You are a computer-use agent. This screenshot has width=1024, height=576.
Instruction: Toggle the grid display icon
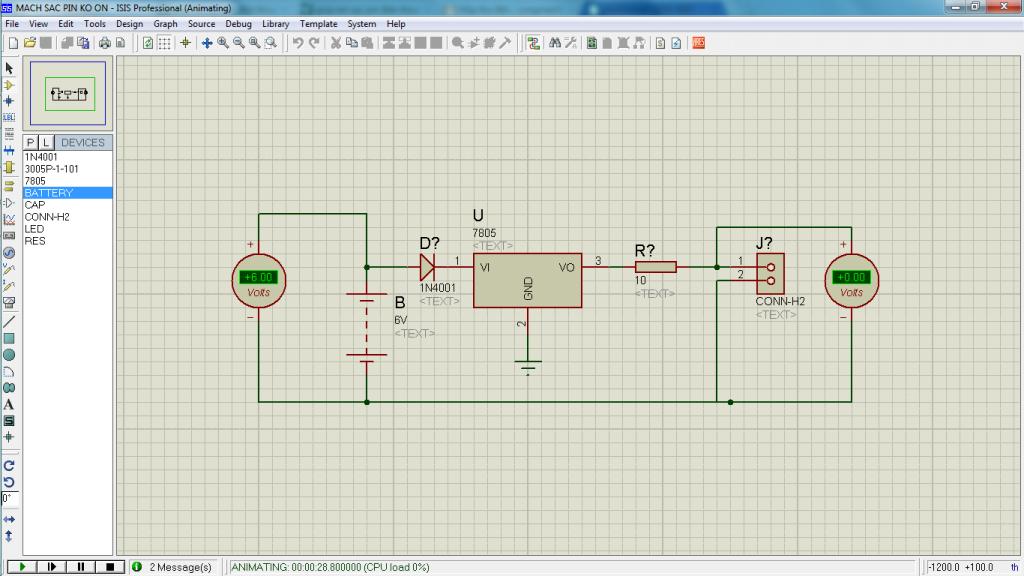[x=164, y=43]
